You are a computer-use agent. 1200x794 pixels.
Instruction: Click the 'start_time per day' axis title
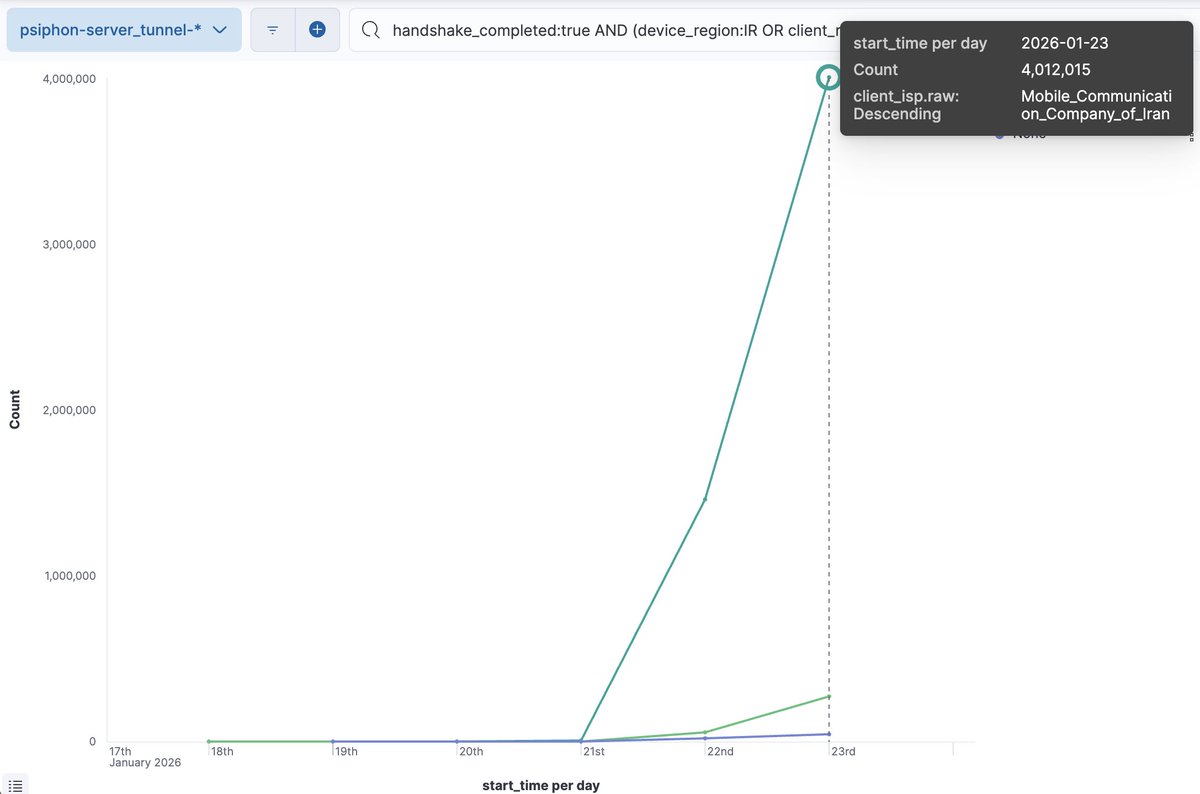[x=541, y=785]
